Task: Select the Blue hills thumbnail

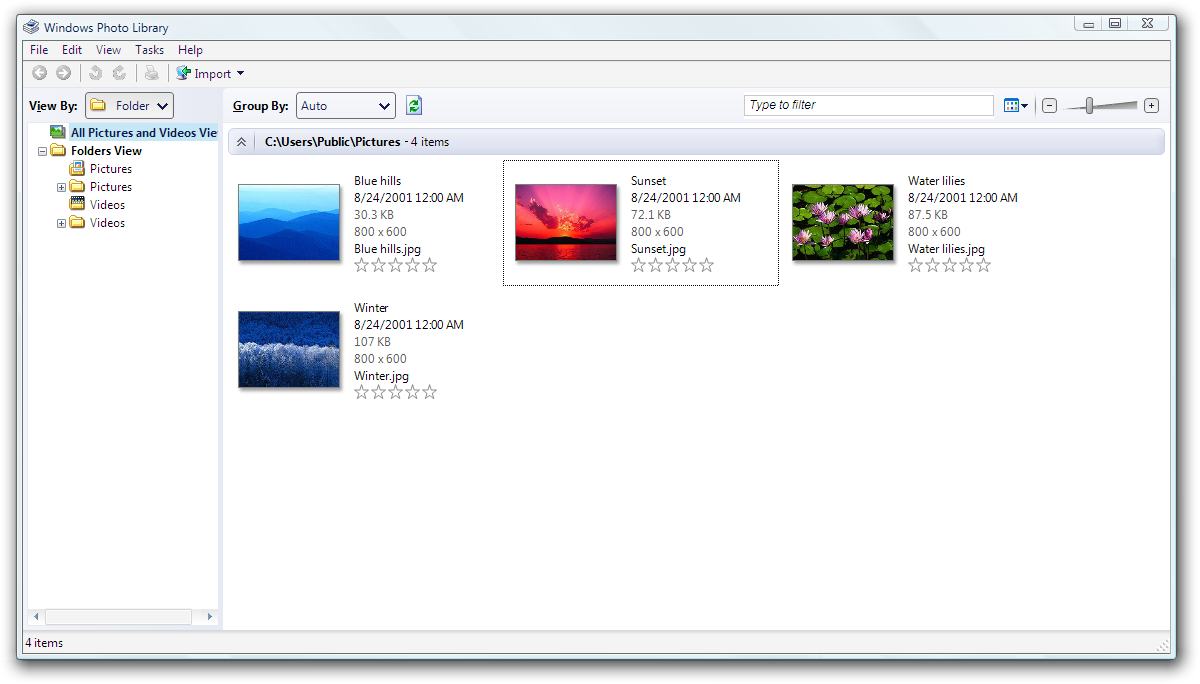Action: tap(289, 222)
